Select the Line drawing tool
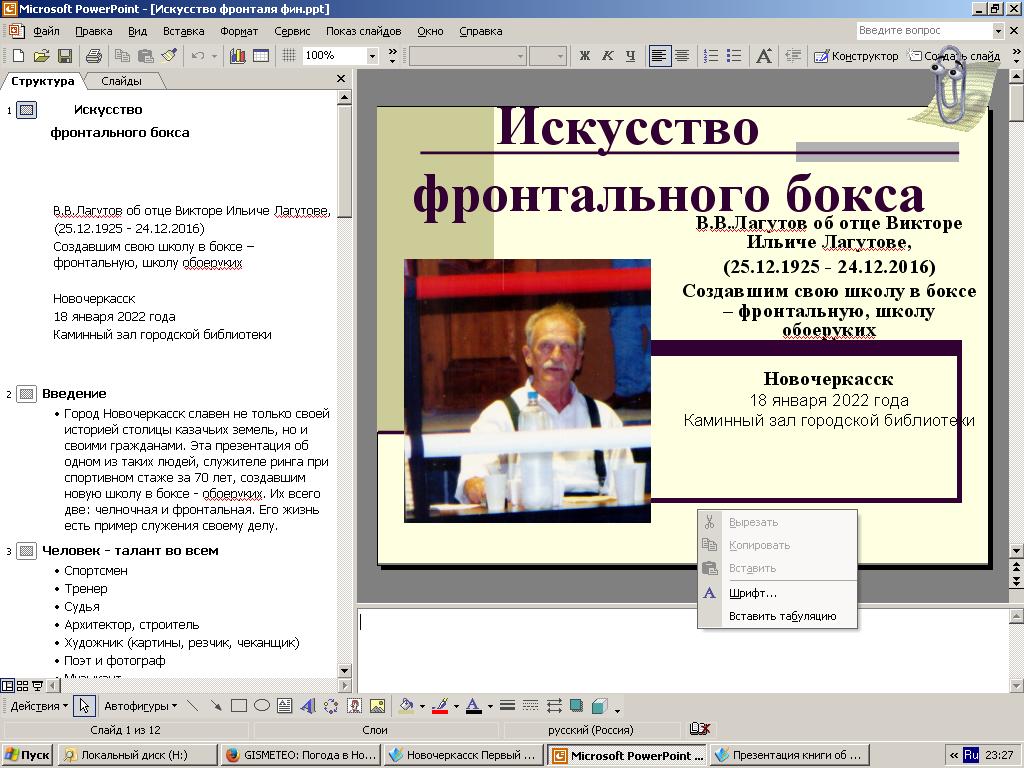1024x768 pixels. tap(193, 706)
